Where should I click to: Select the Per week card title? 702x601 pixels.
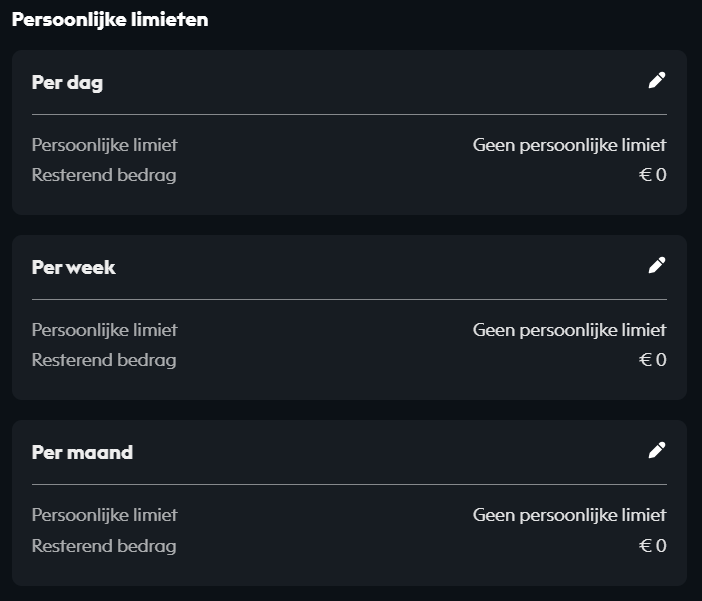74,267
